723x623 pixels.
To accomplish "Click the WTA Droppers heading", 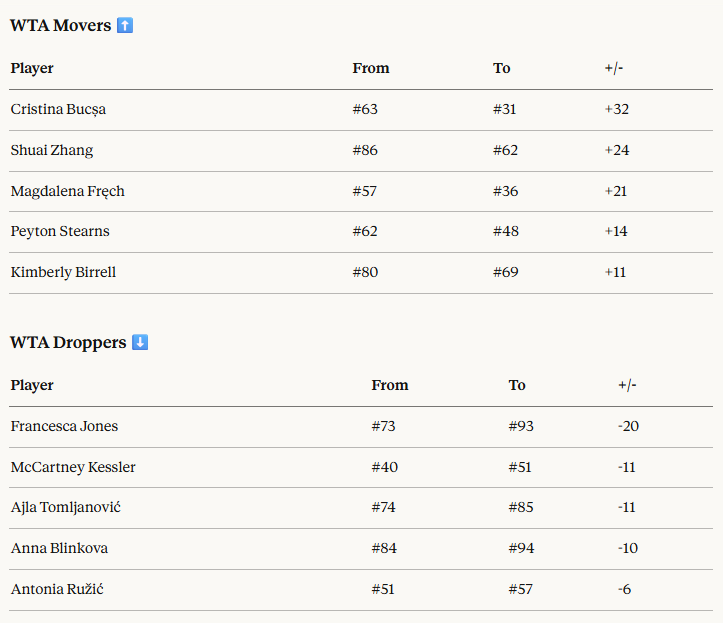I will (x=68, y=342).
